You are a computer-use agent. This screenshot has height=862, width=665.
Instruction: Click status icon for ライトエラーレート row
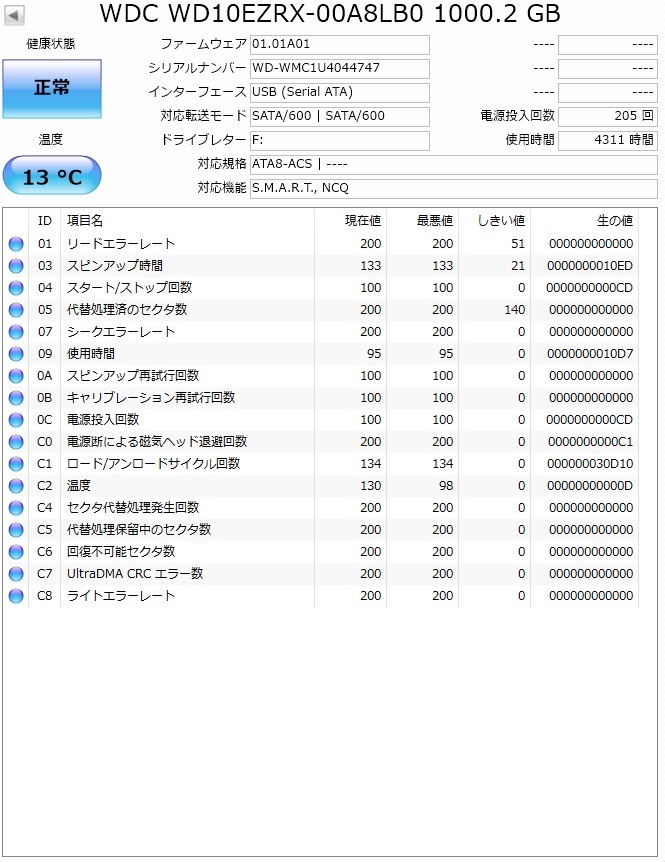16,596
